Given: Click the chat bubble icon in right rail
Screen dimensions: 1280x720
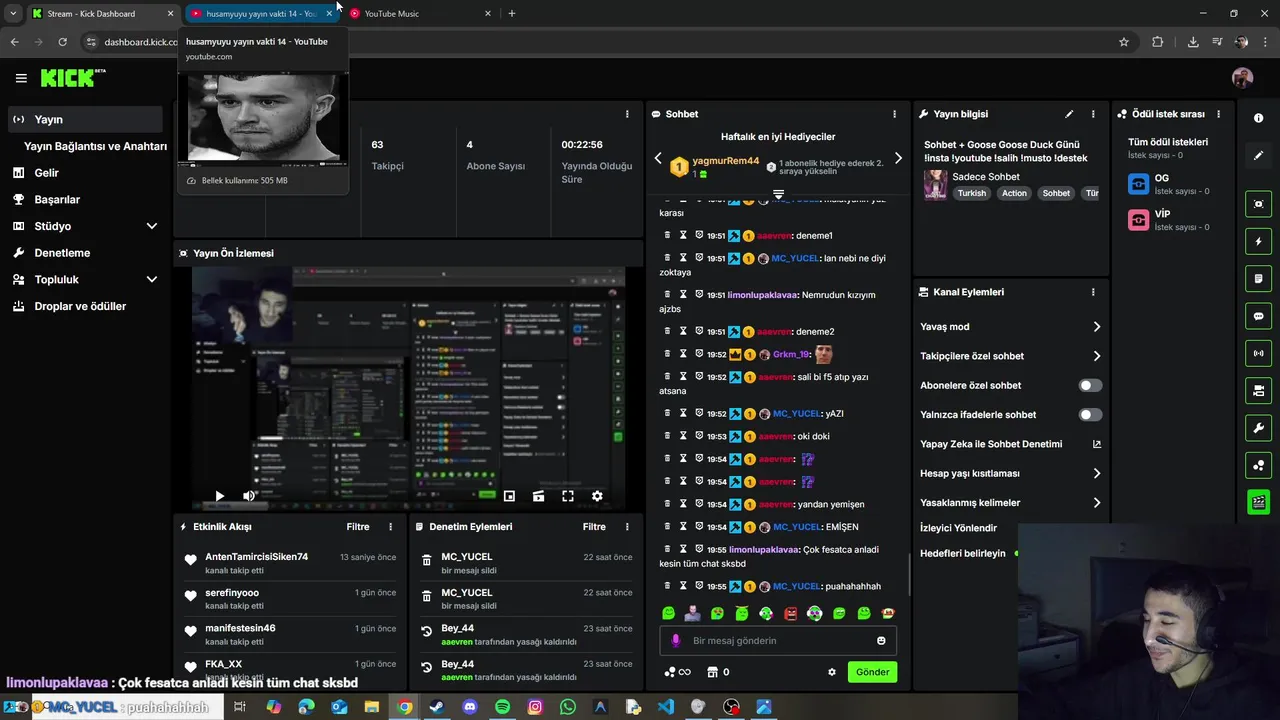Looking at the screenshot, I should 1258,316.
